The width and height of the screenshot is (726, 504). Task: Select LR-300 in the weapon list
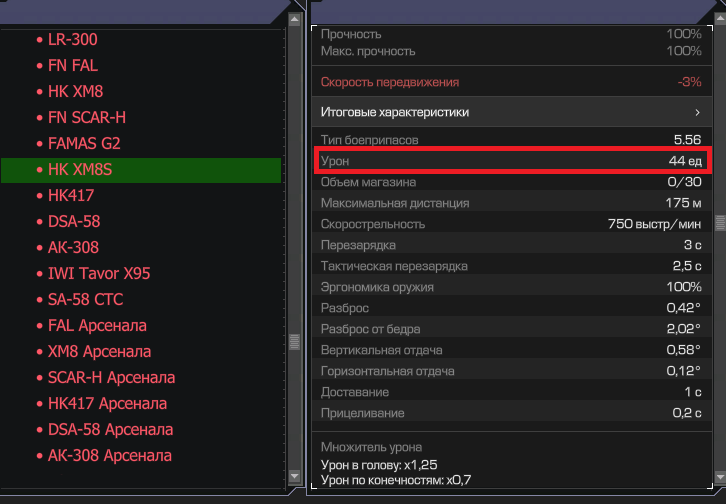tap(72, 39)
